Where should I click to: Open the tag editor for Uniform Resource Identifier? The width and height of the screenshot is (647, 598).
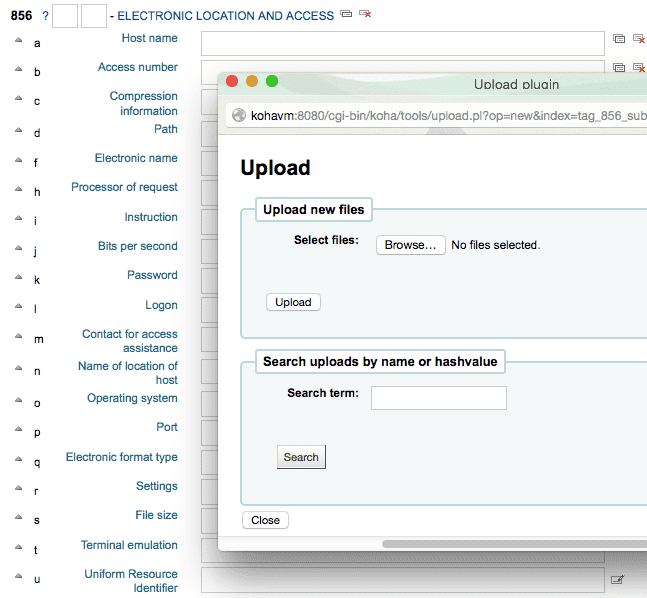(x=617, y=579)
